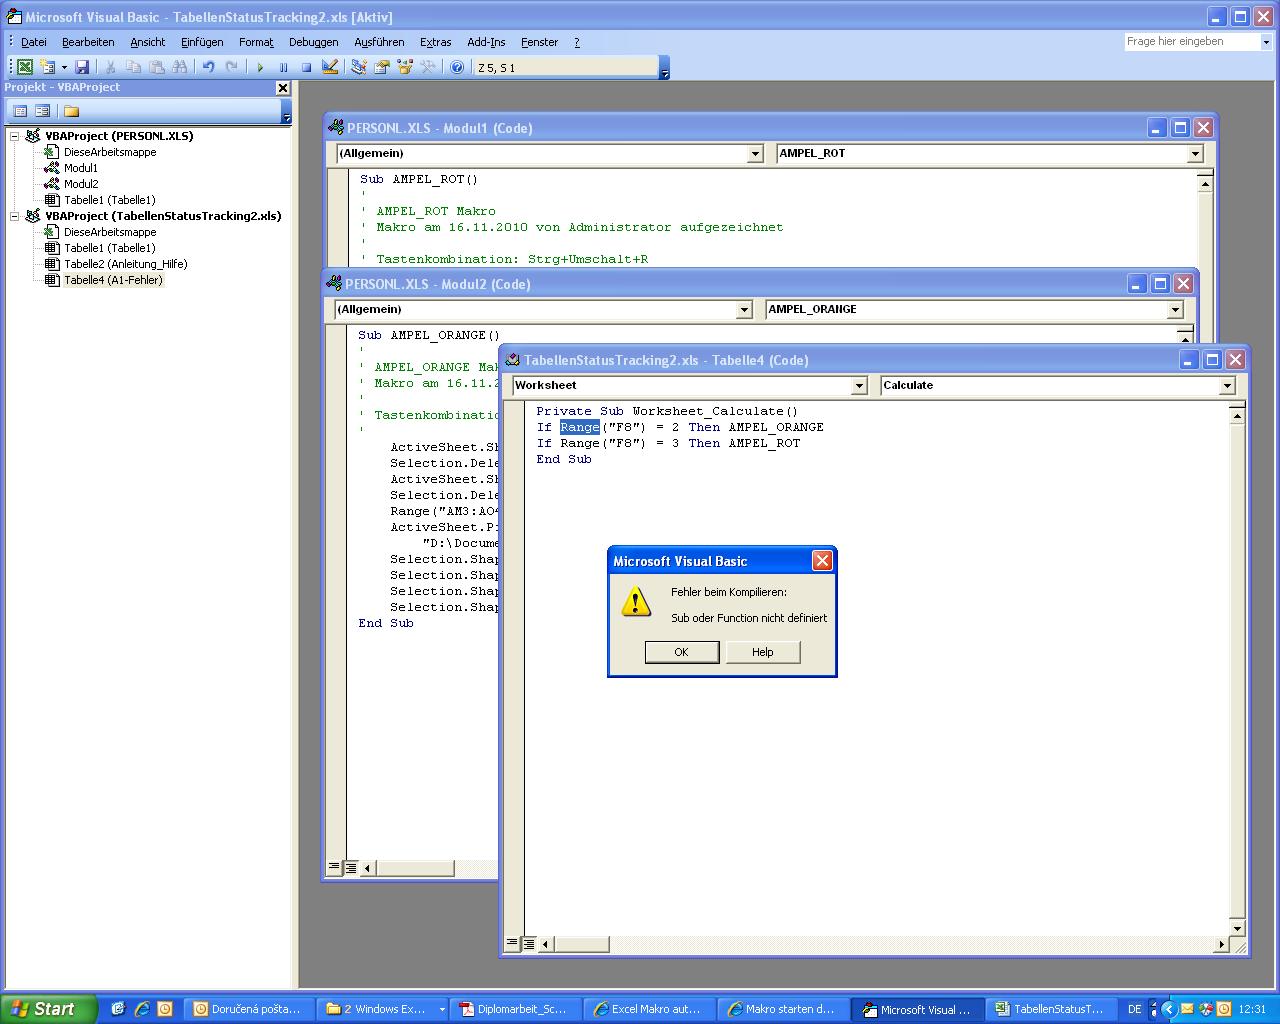Screen dimensions: 1280x1024
Task: Select DieseArbeitsmappe under PERSONL.XLS
Action: tap(109, 152)
